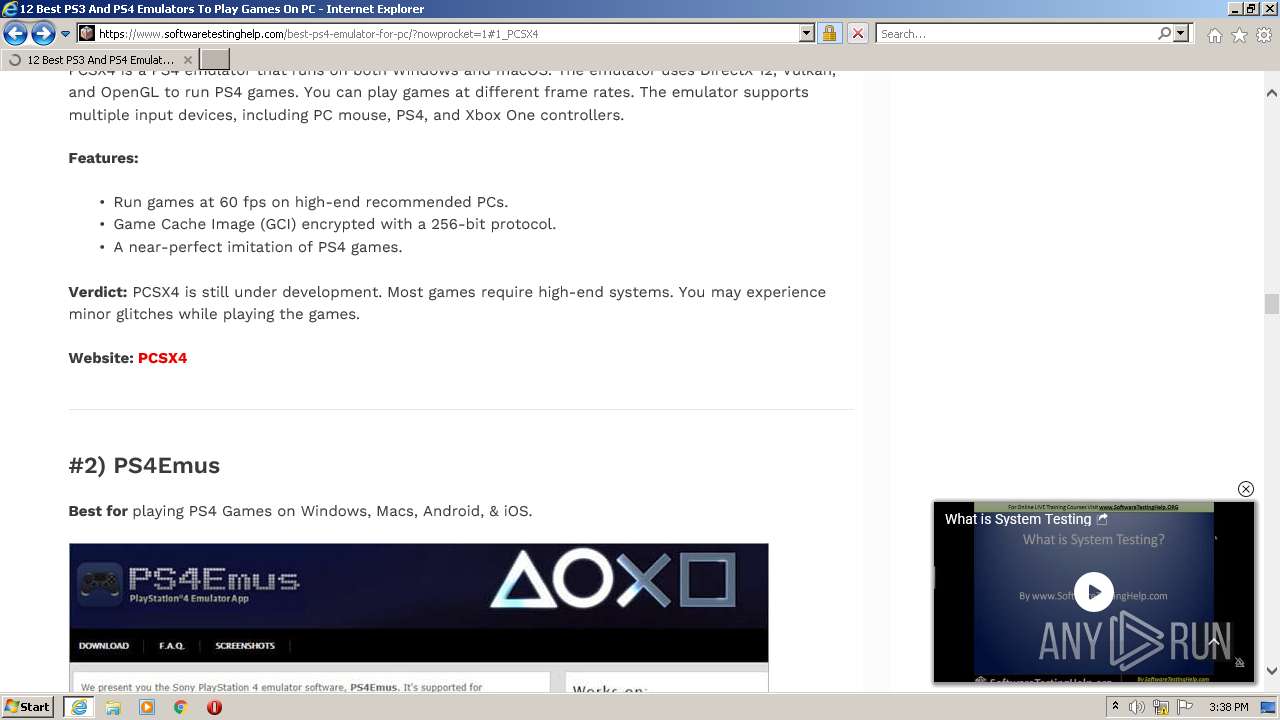1280x720 pixels.
Task: Open the volume speaker tray icon
Action: click(1138, 707)
